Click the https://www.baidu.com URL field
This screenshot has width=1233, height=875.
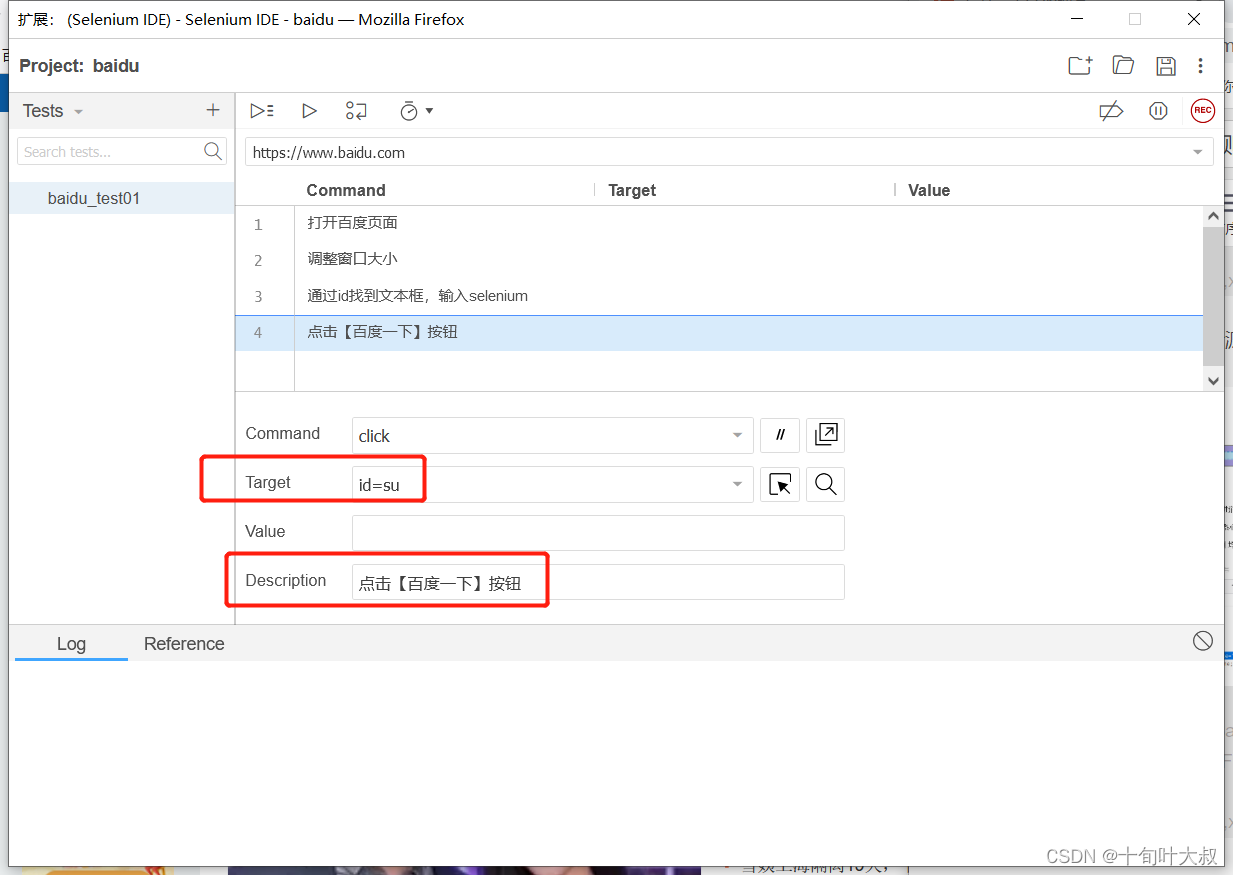729,152
